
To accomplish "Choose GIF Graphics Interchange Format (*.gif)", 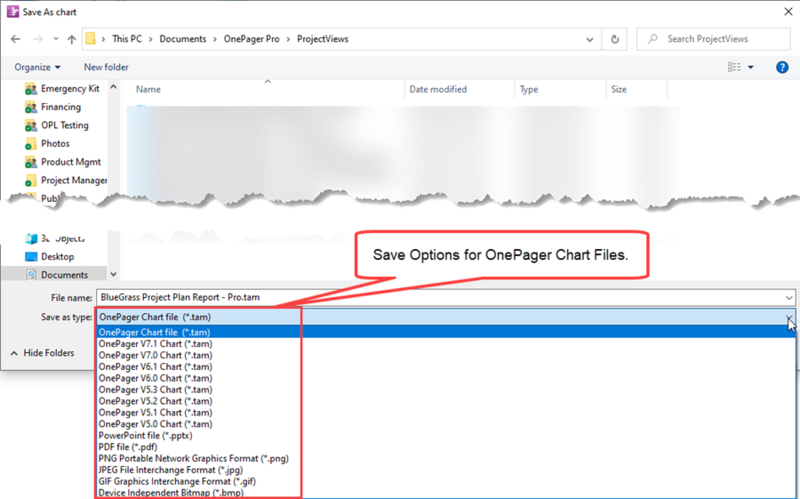I will [x=177, y=482].
